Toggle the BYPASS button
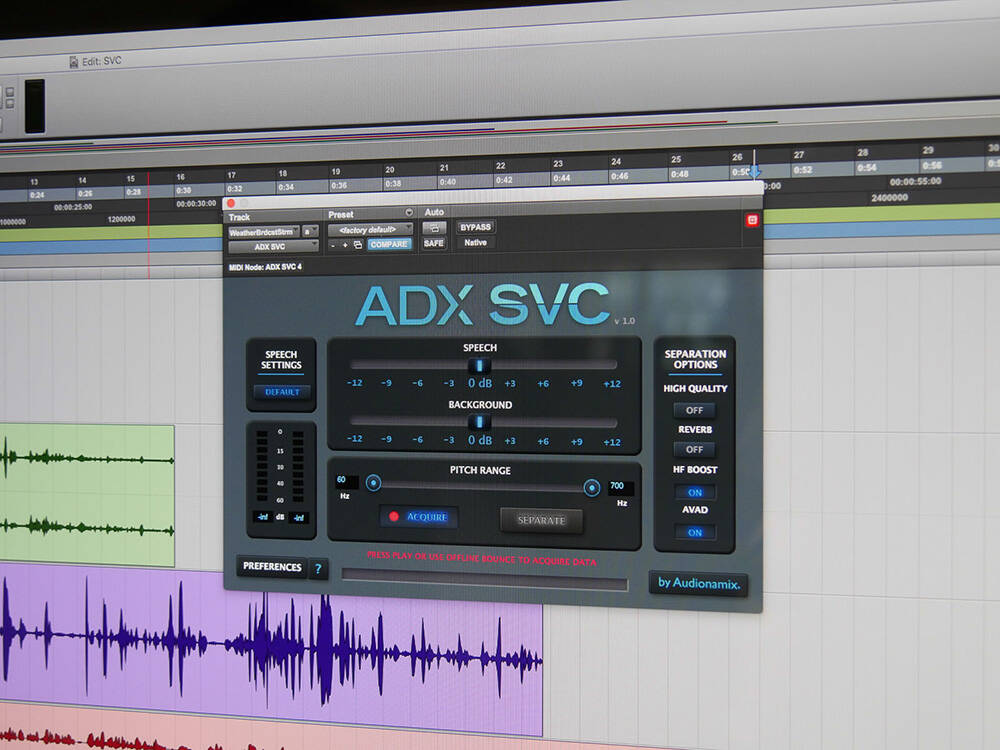The width and height of the screenshot is (1000, 750). tap(475, 227)
